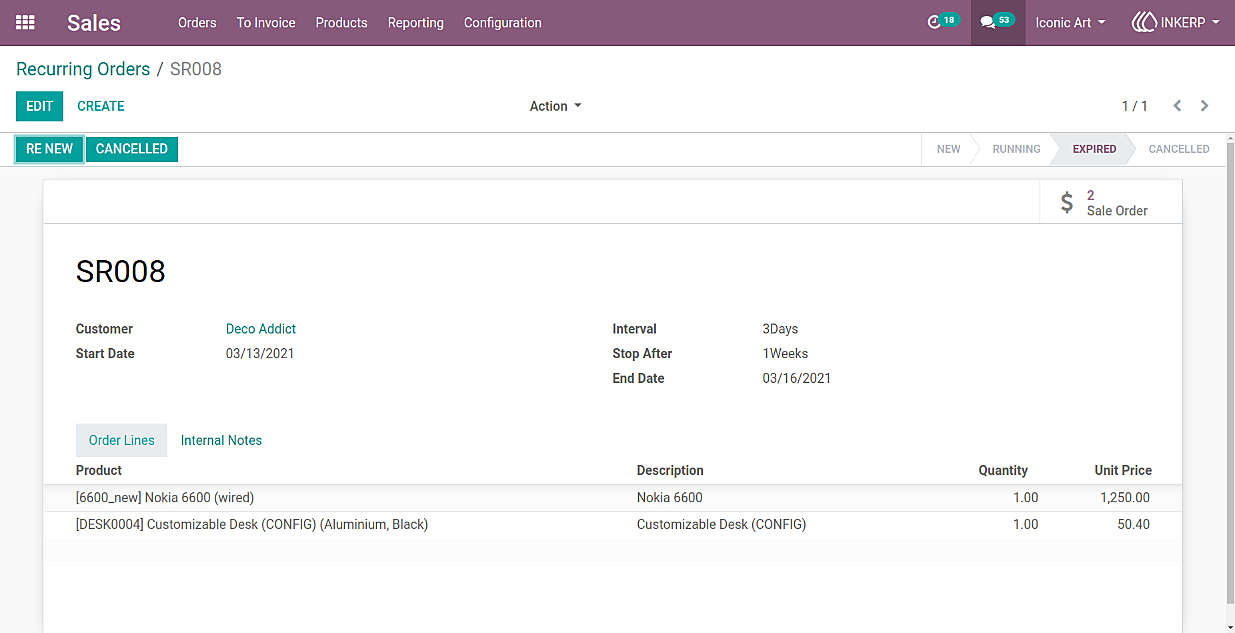1235x633 pixels.
Task: Select the NEW status stage
Action: pos(948,149)
